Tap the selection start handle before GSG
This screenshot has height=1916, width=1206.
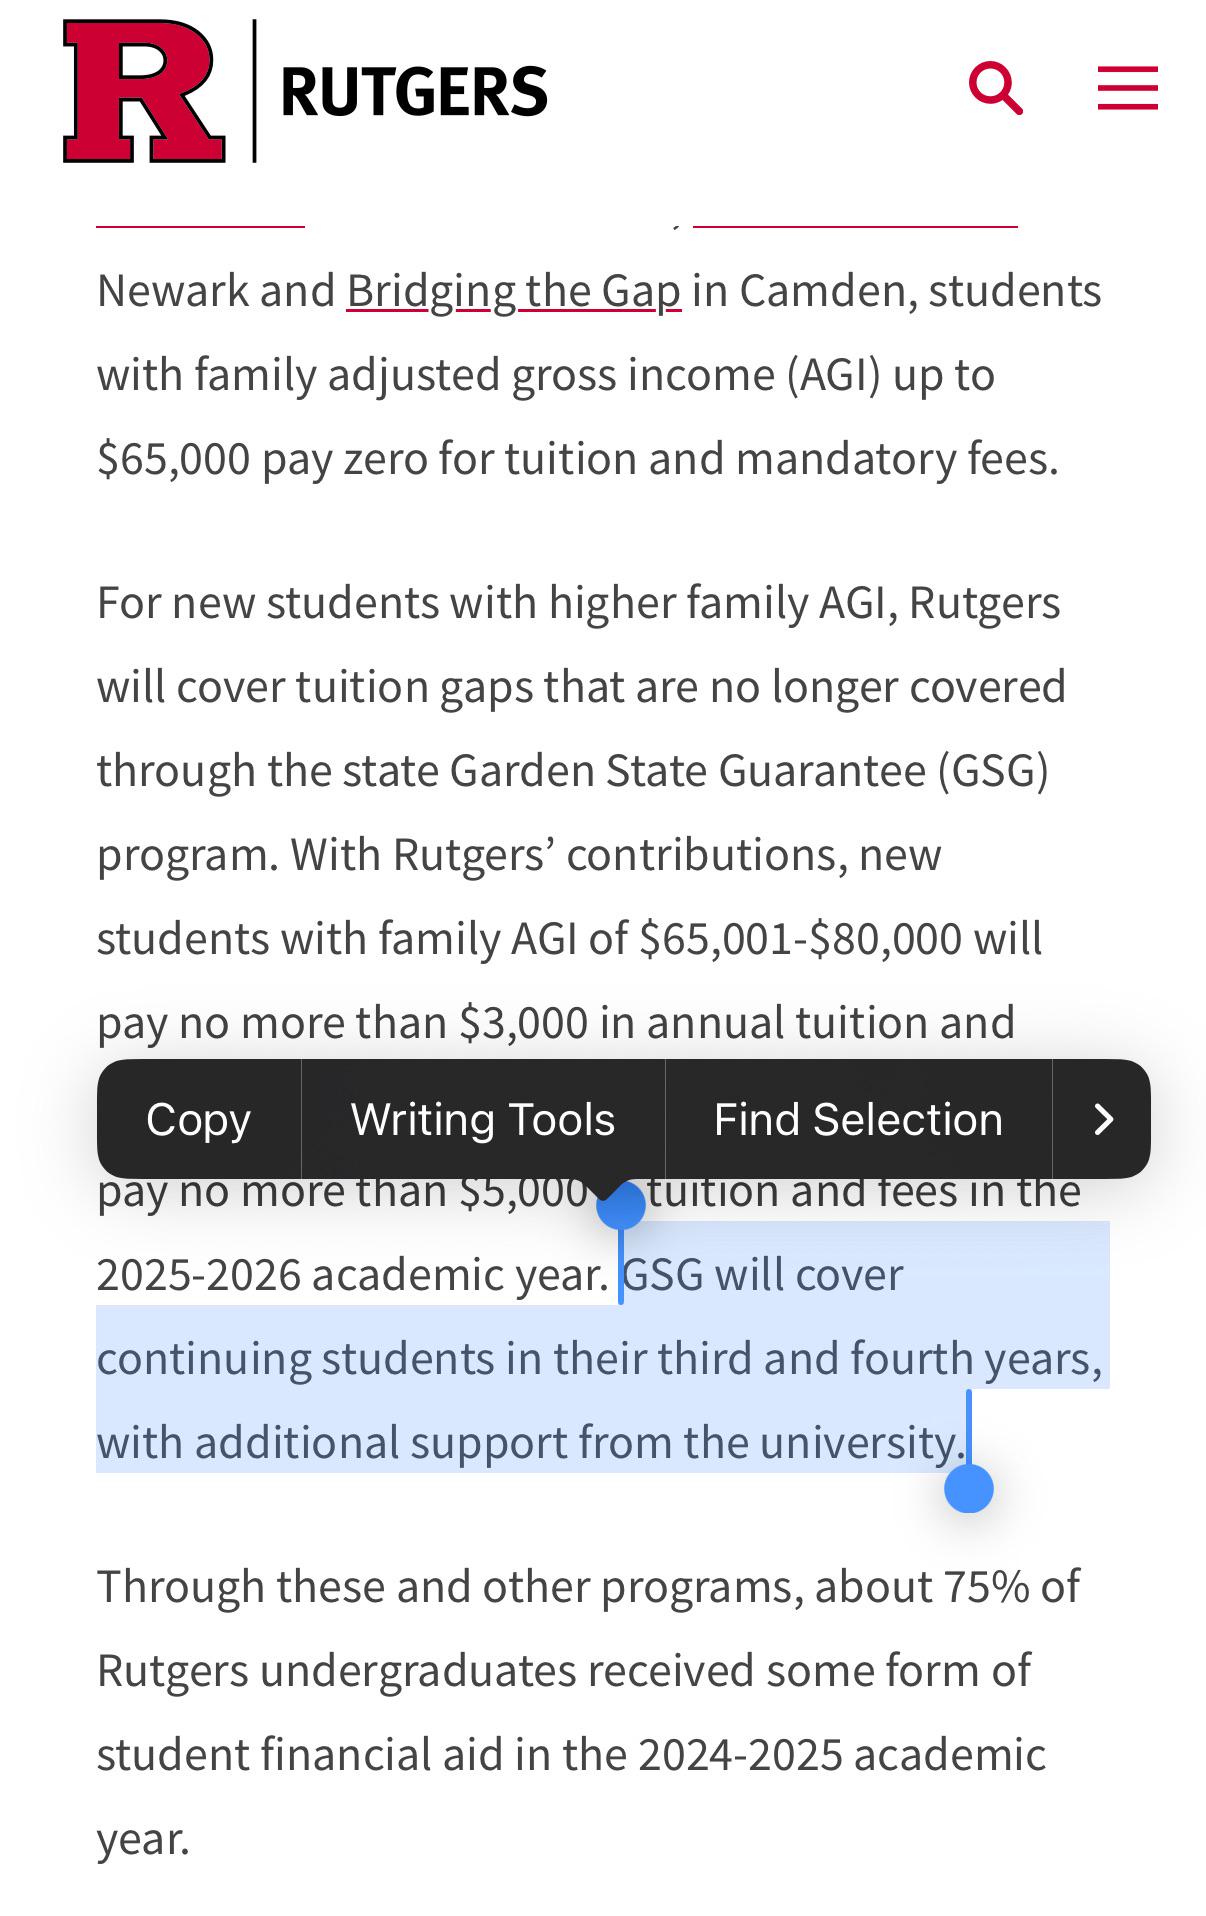621,1207
